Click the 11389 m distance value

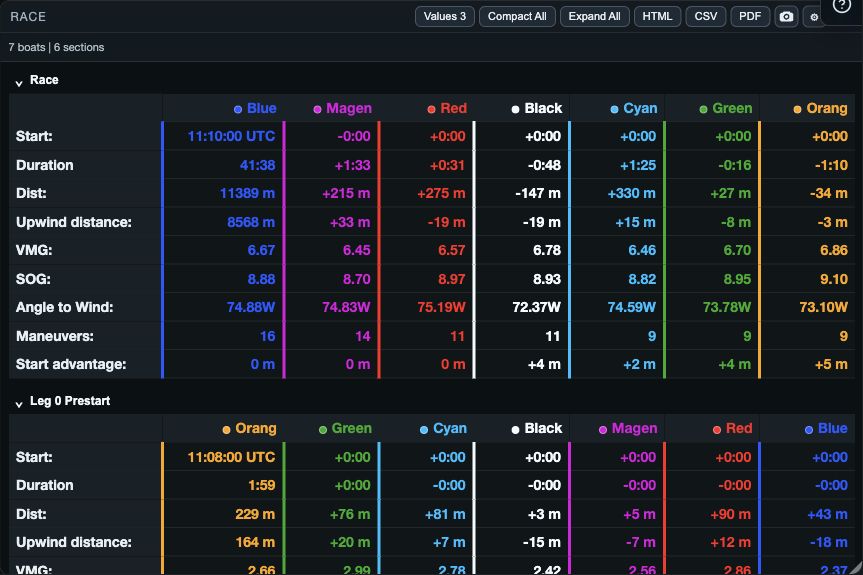pyautogui.click(x=247, y=194)
